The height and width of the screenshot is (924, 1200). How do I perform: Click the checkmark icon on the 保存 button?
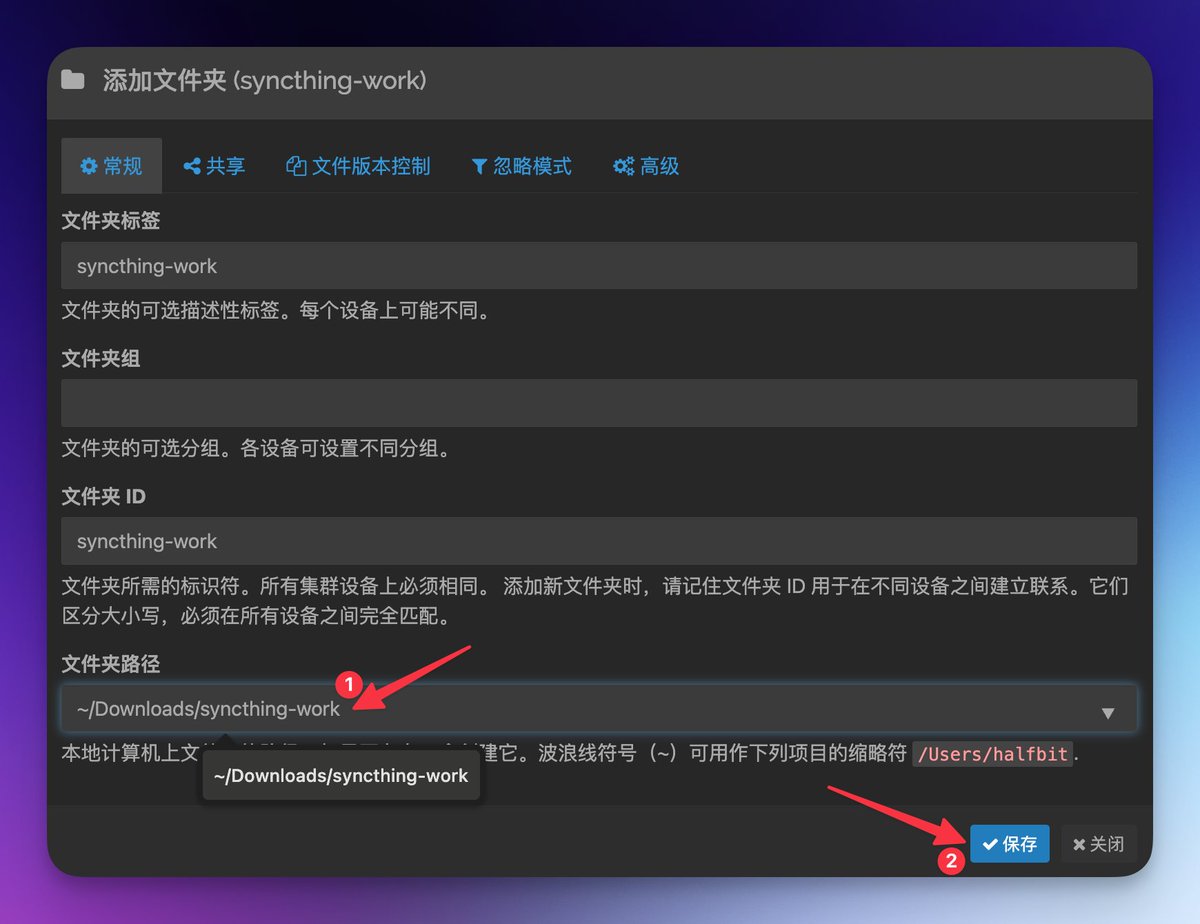[990, 844]
